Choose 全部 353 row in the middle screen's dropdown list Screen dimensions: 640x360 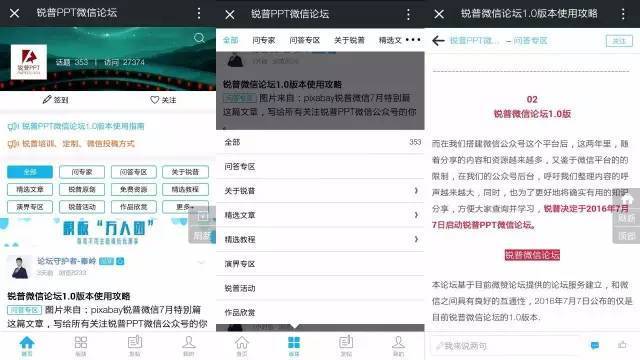320,142
